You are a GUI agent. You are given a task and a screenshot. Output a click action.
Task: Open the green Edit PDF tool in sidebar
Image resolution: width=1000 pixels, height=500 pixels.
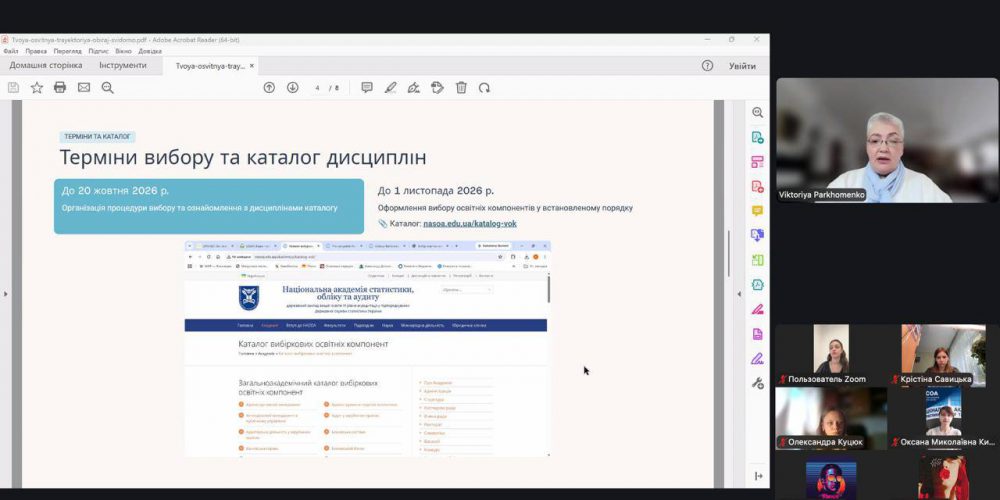[x=757, y=260]
